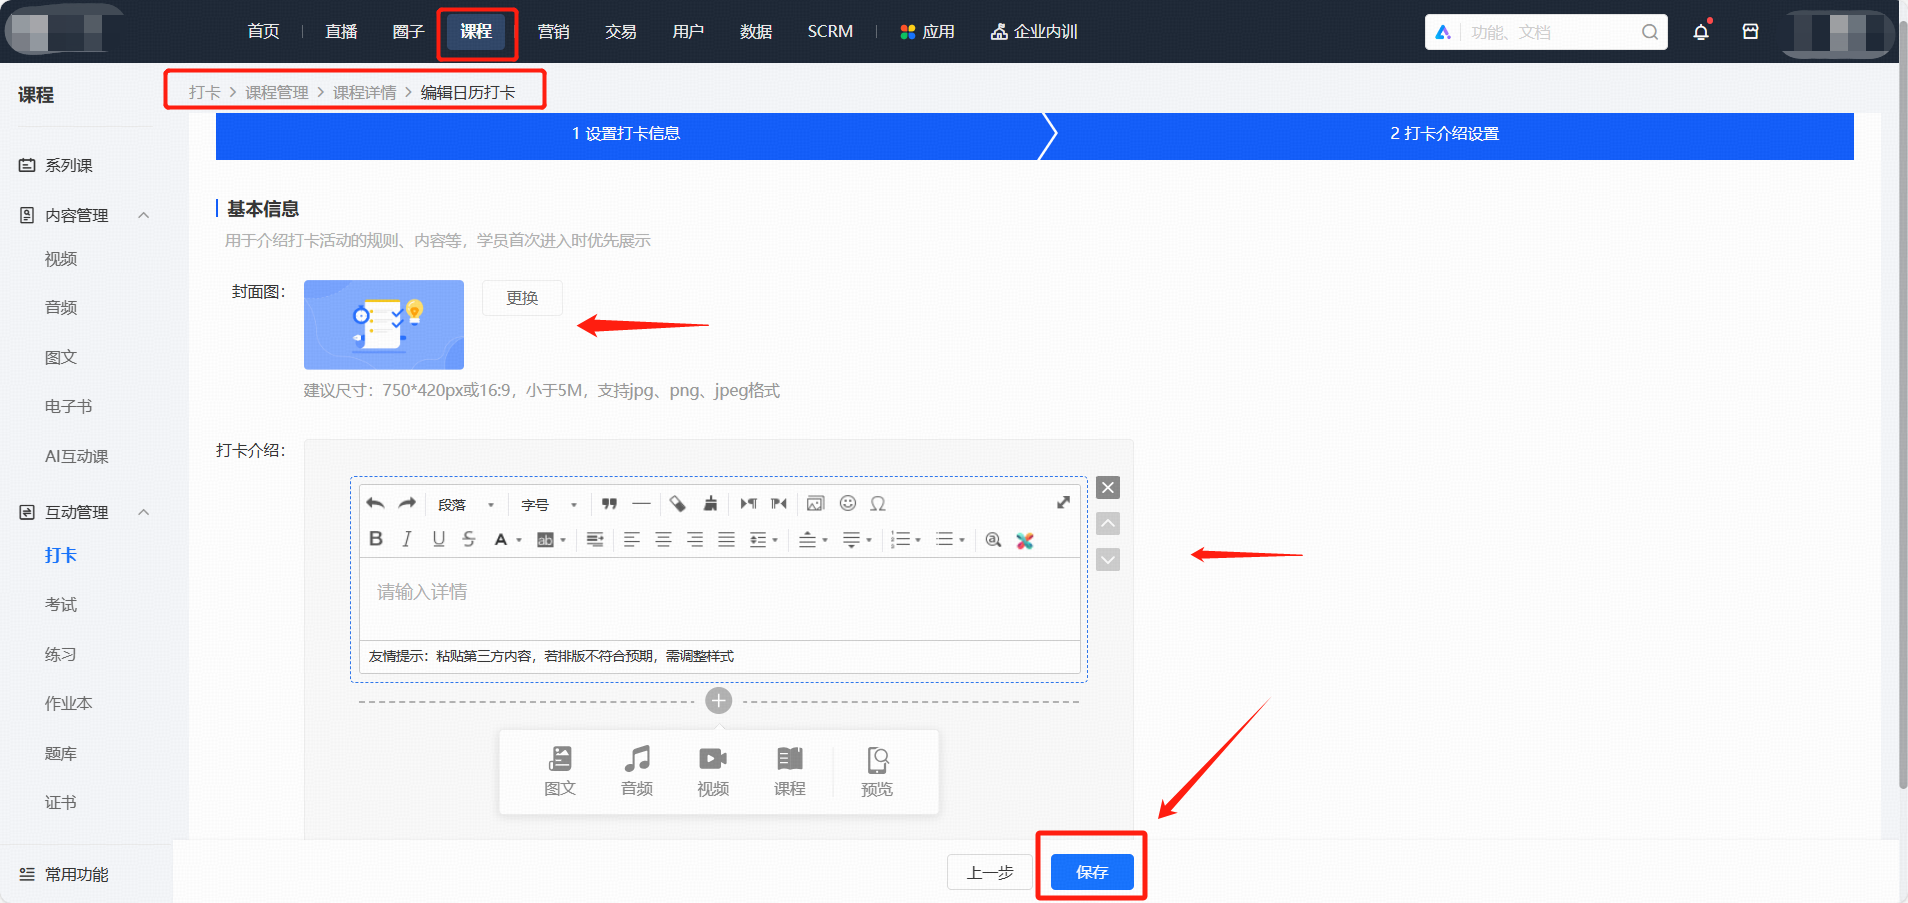Open the 段落 paragraph style dropdown
Screen dimensions: 1908x903
pos(466,505)
